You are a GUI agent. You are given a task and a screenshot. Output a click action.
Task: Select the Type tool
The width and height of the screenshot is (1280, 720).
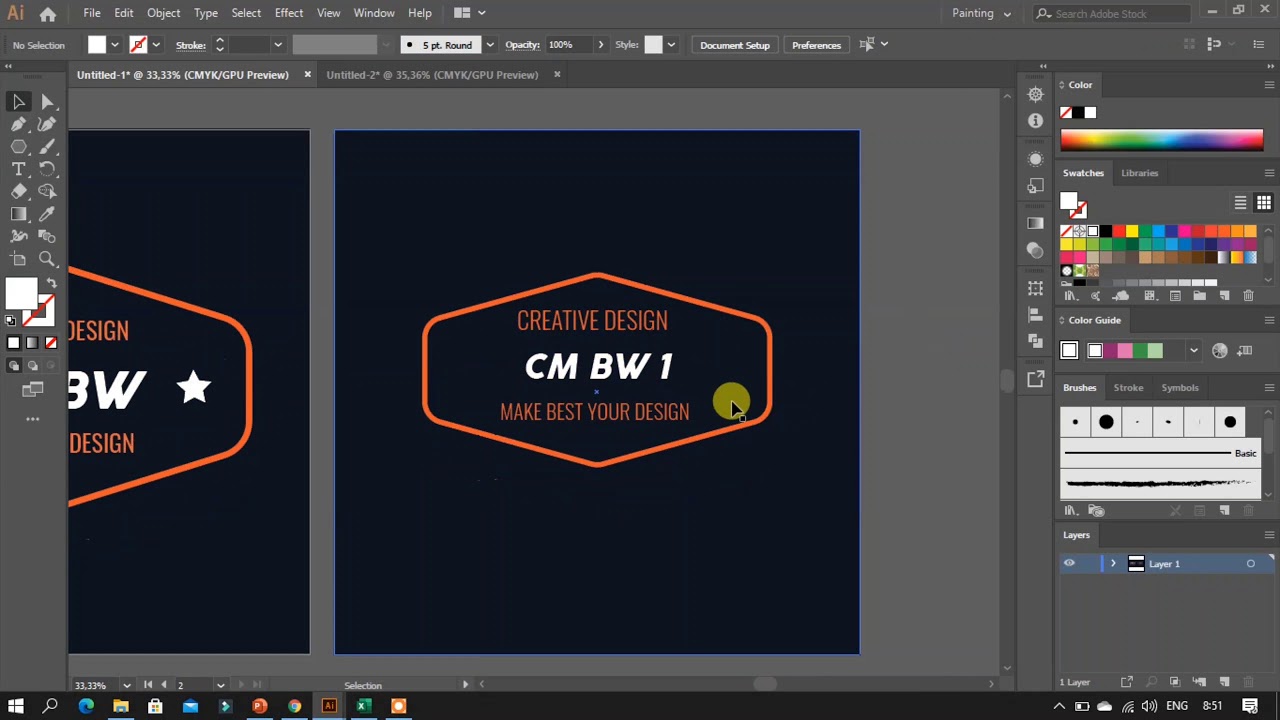click(x=18, y=169)
